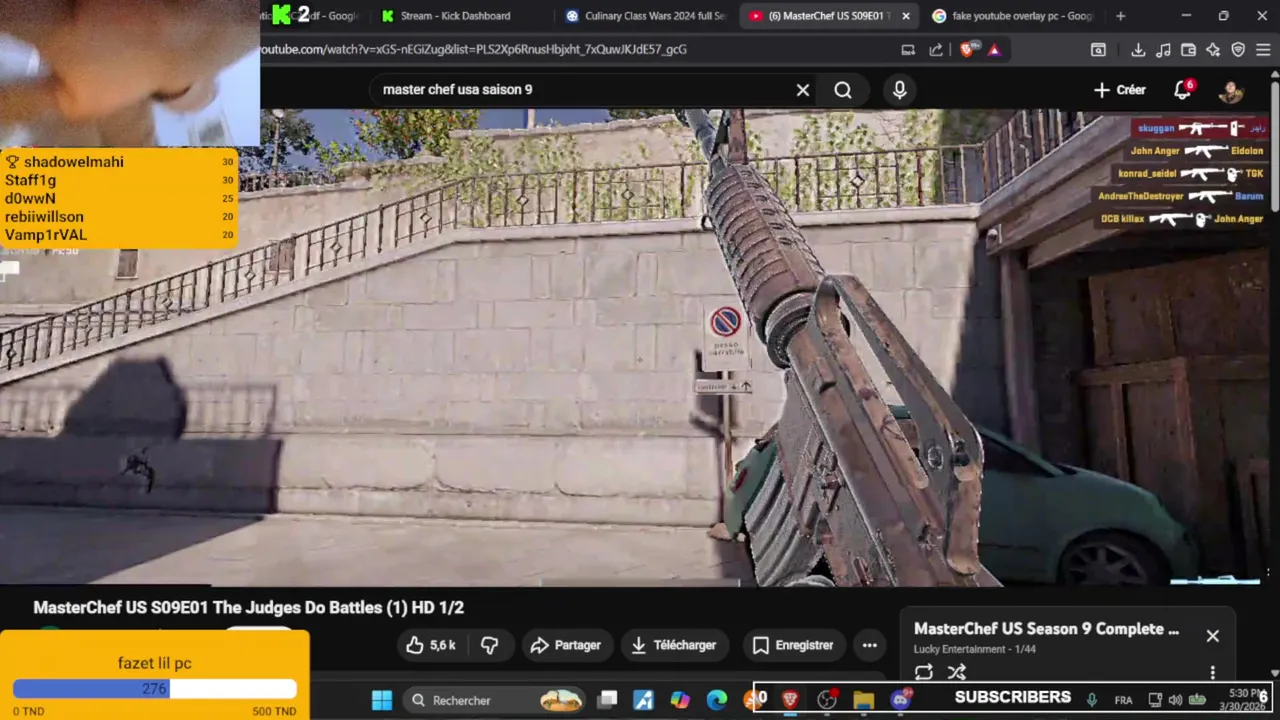
Task: Open Brave VPN shield icon
Action: 1238,49
